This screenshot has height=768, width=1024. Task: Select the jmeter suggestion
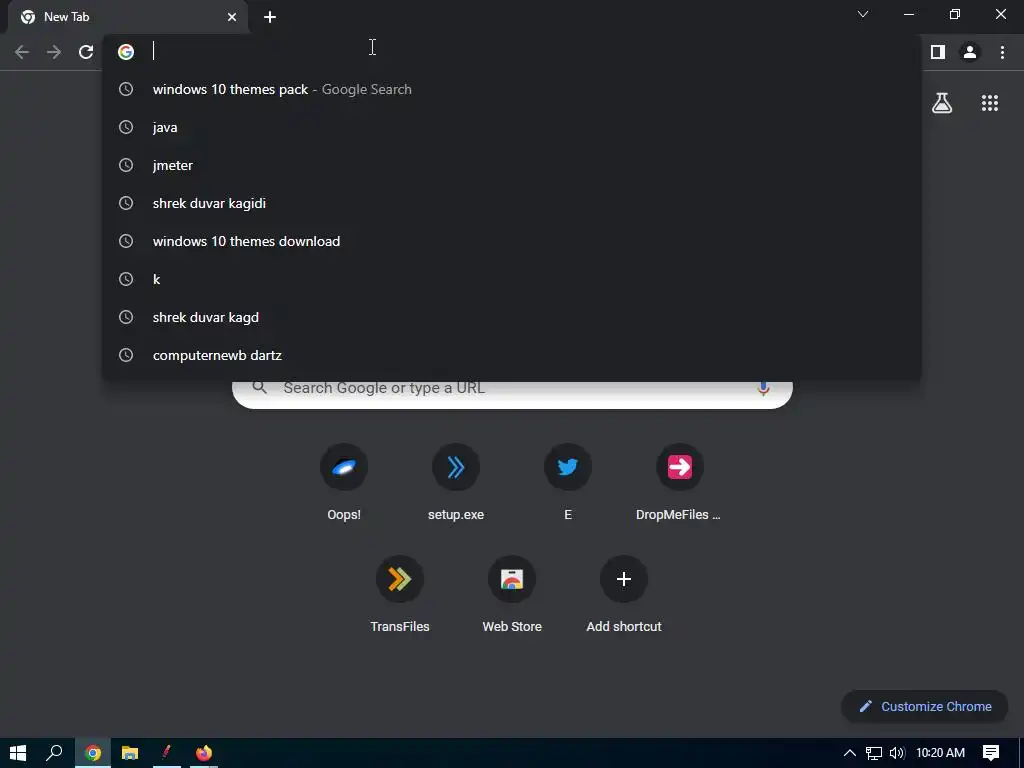[512, 165]
